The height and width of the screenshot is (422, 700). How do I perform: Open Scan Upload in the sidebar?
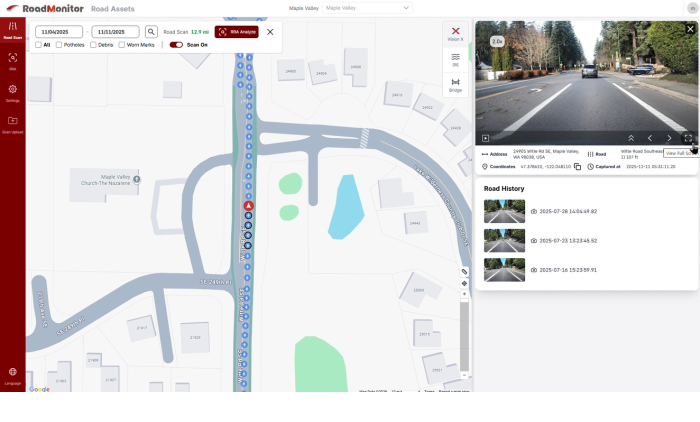coord(12,125)
